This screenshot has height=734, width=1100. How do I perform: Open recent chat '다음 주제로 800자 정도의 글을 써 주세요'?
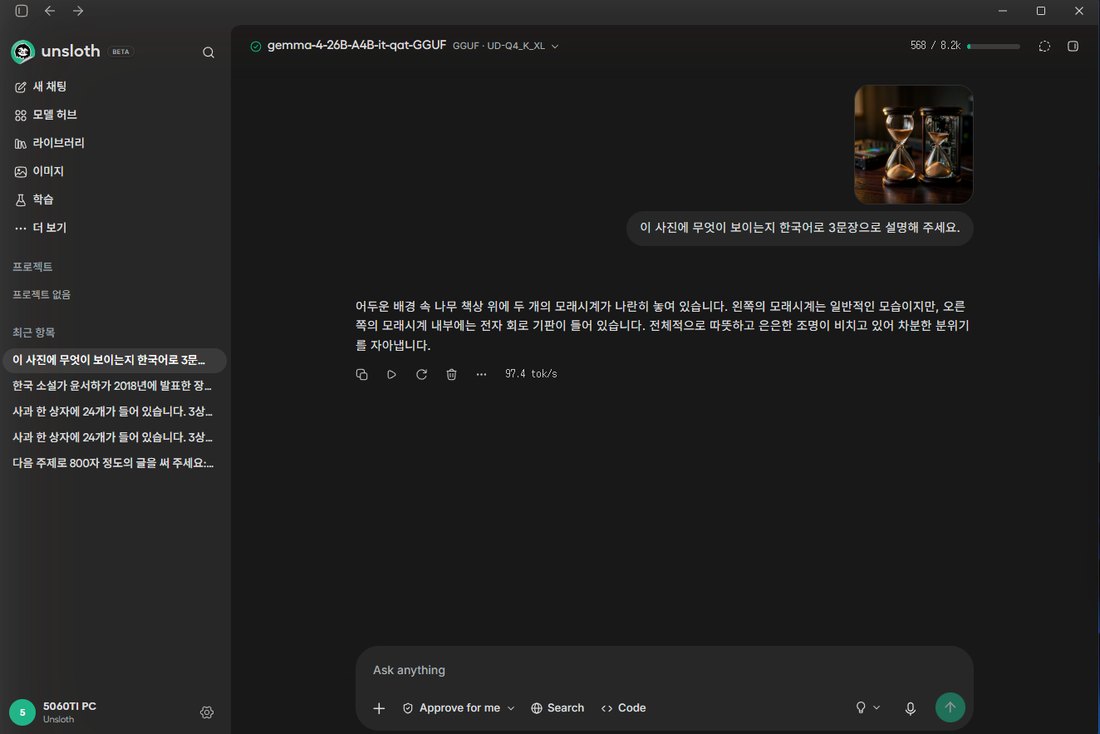click(114, 462)
